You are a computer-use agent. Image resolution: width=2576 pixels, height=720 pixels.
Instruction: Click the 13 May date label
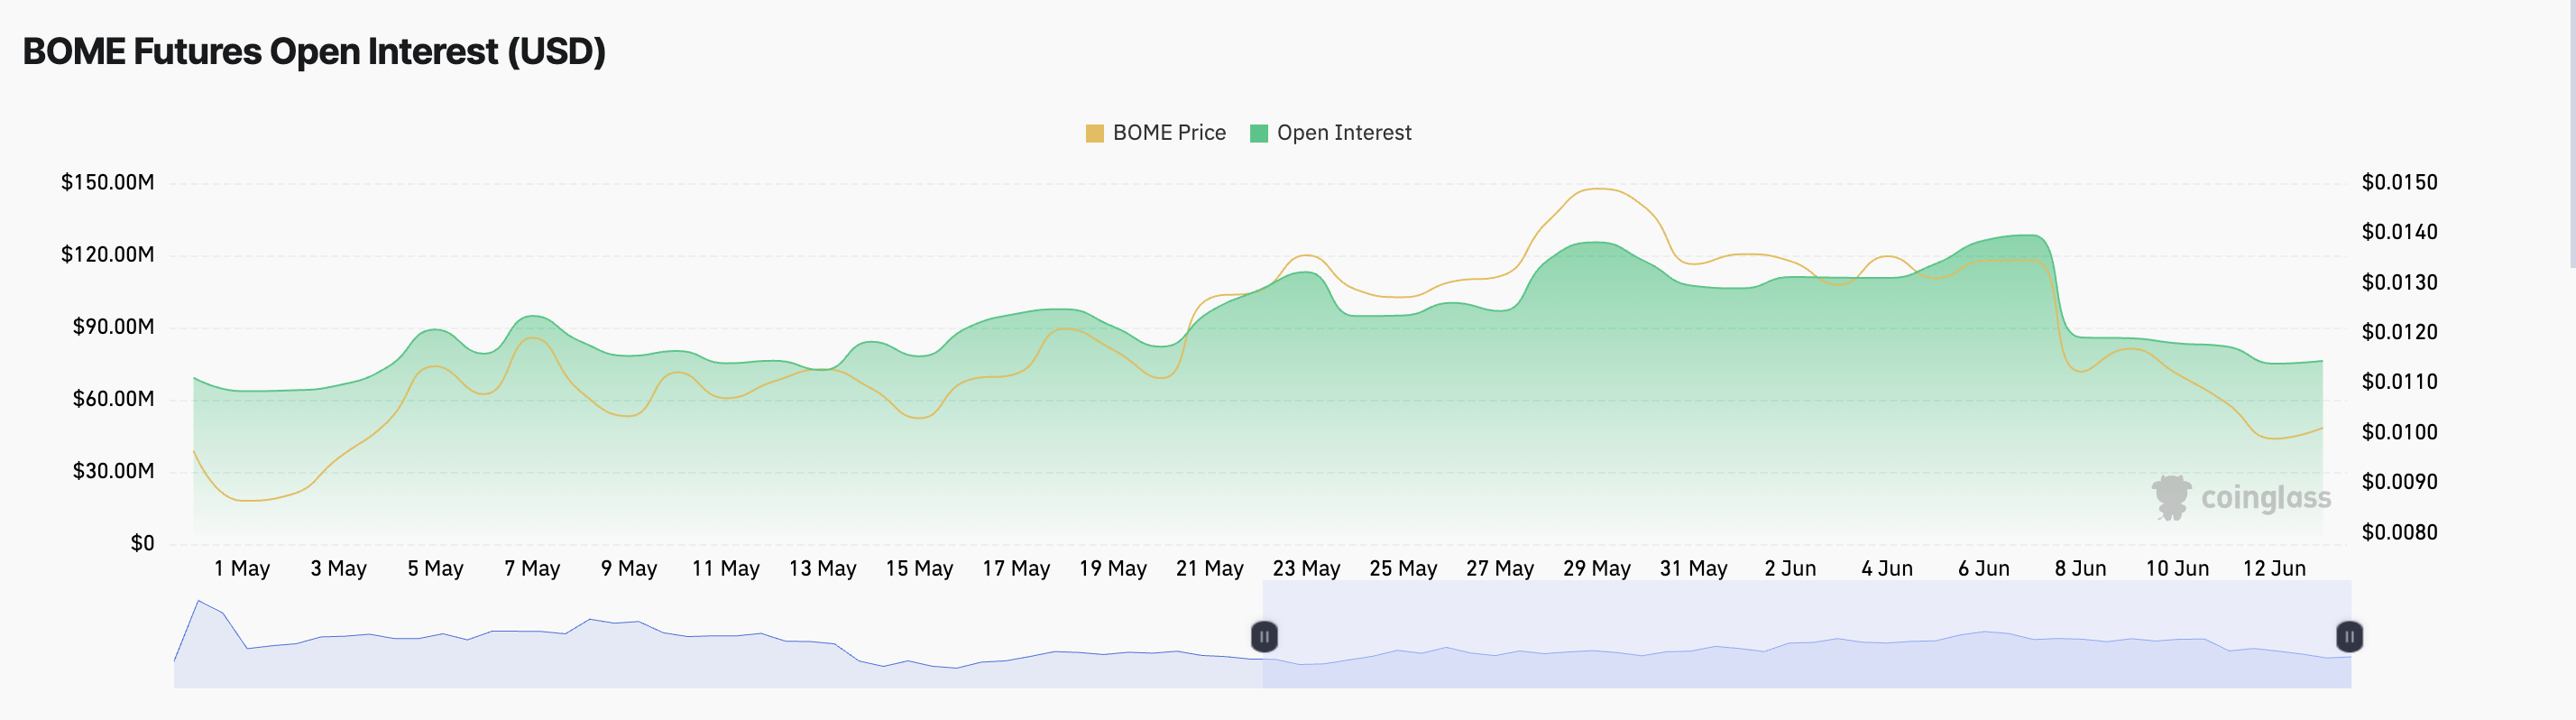[x=823, y=569]
